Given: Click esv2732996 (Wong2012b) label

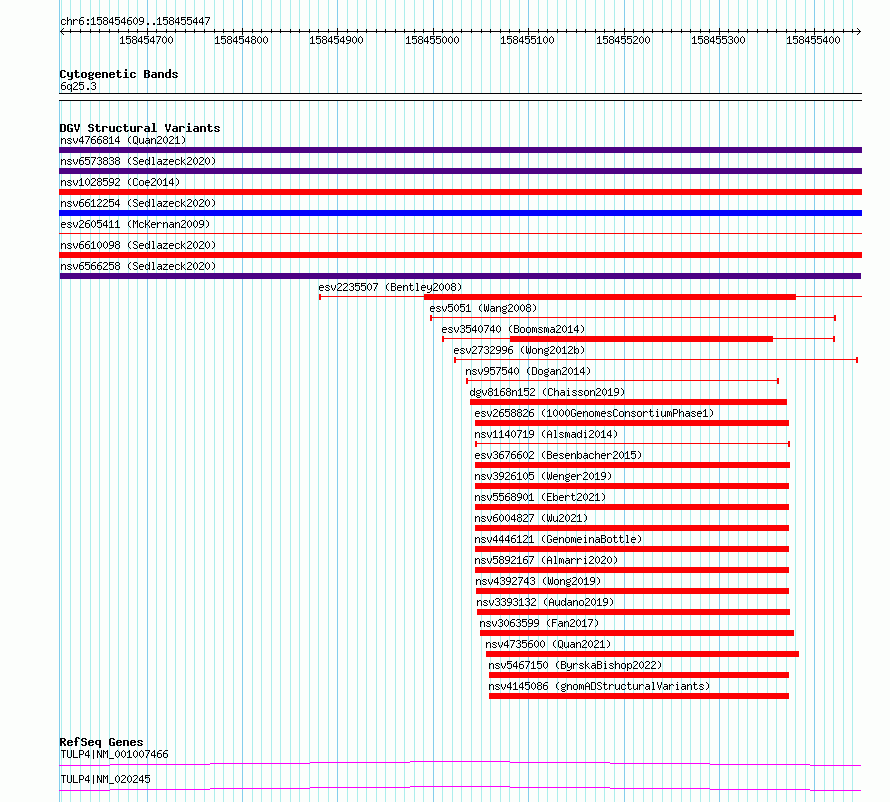Looking at the screenshot, I should click(x=519, y=350).
